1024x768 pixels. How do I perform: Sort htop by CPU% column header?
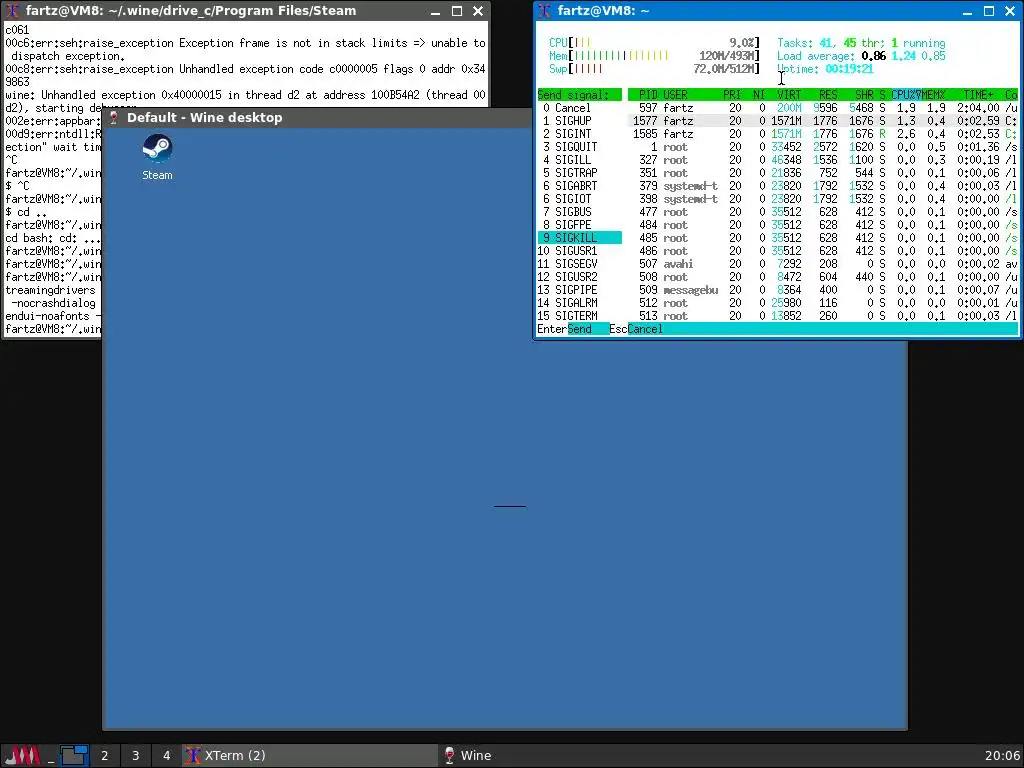[906, 95]
